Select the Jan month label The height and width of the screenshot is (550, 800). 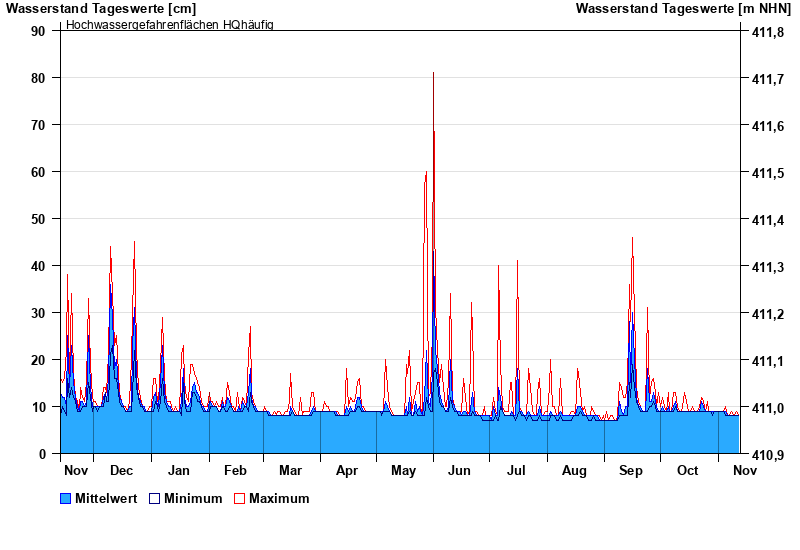(179, 470)
